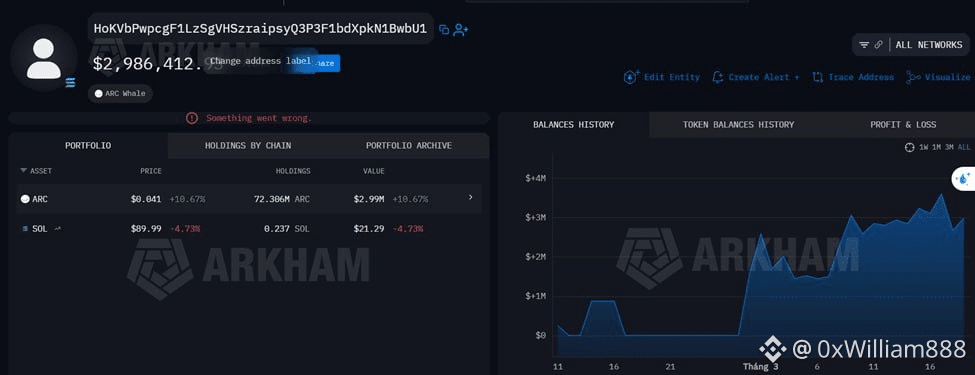
Task: Open the profile avatar image
Action: point(44,58)
